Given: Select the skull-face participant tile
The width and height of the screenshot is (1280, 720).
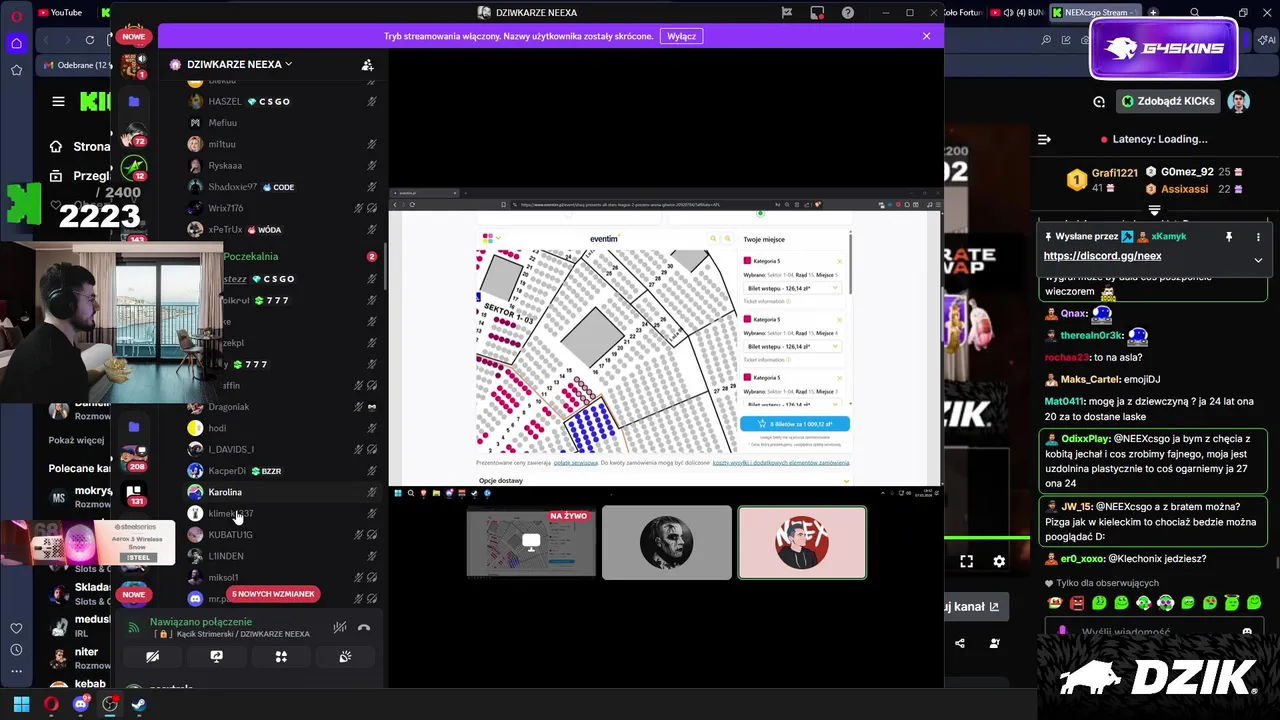Looking at the screenshot, I should [x=667, y=542].
